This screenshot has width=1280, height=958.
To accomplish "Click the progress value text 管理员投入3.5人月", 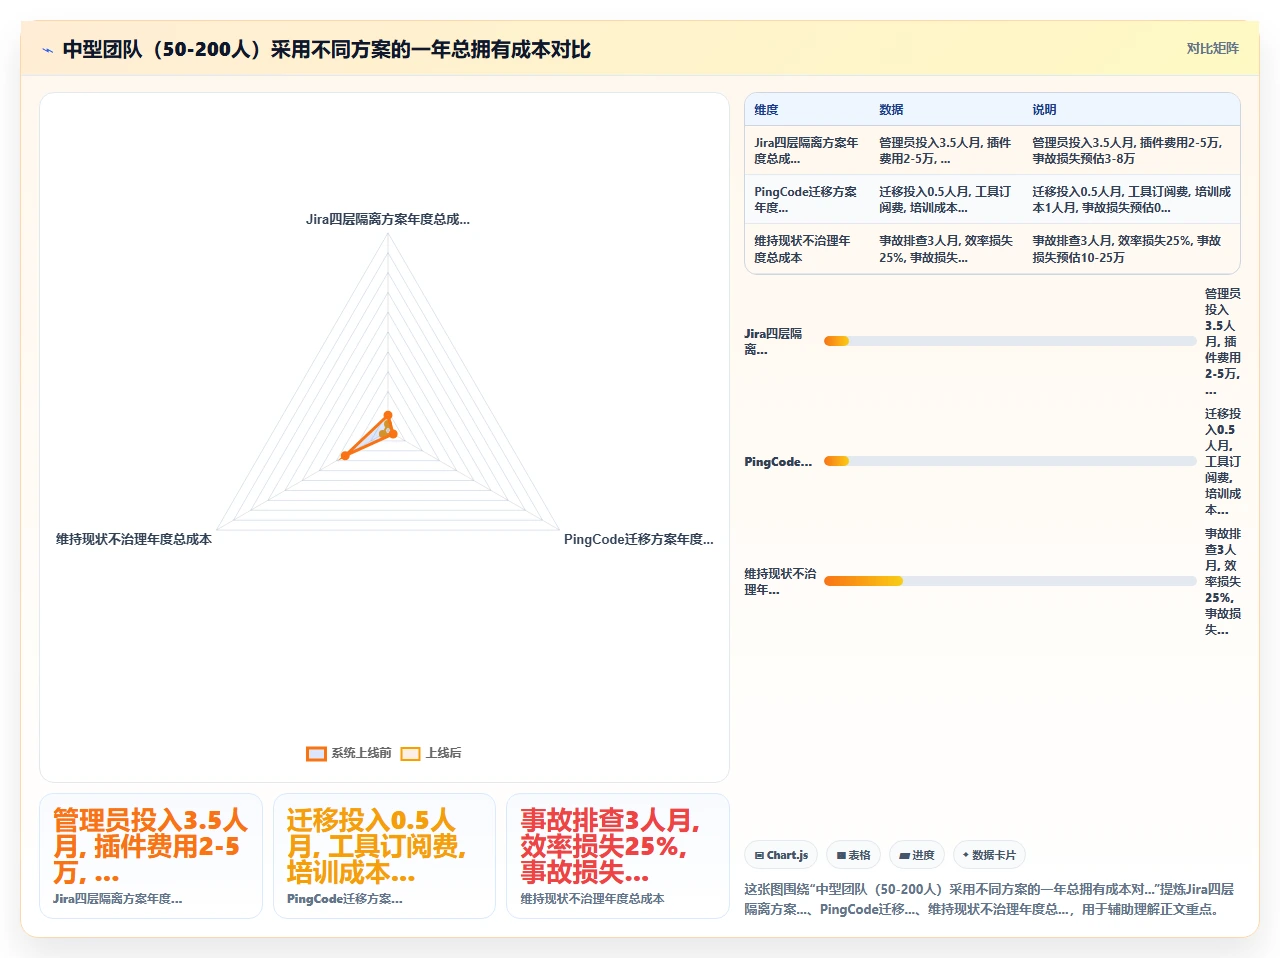I will point(1223,341).
